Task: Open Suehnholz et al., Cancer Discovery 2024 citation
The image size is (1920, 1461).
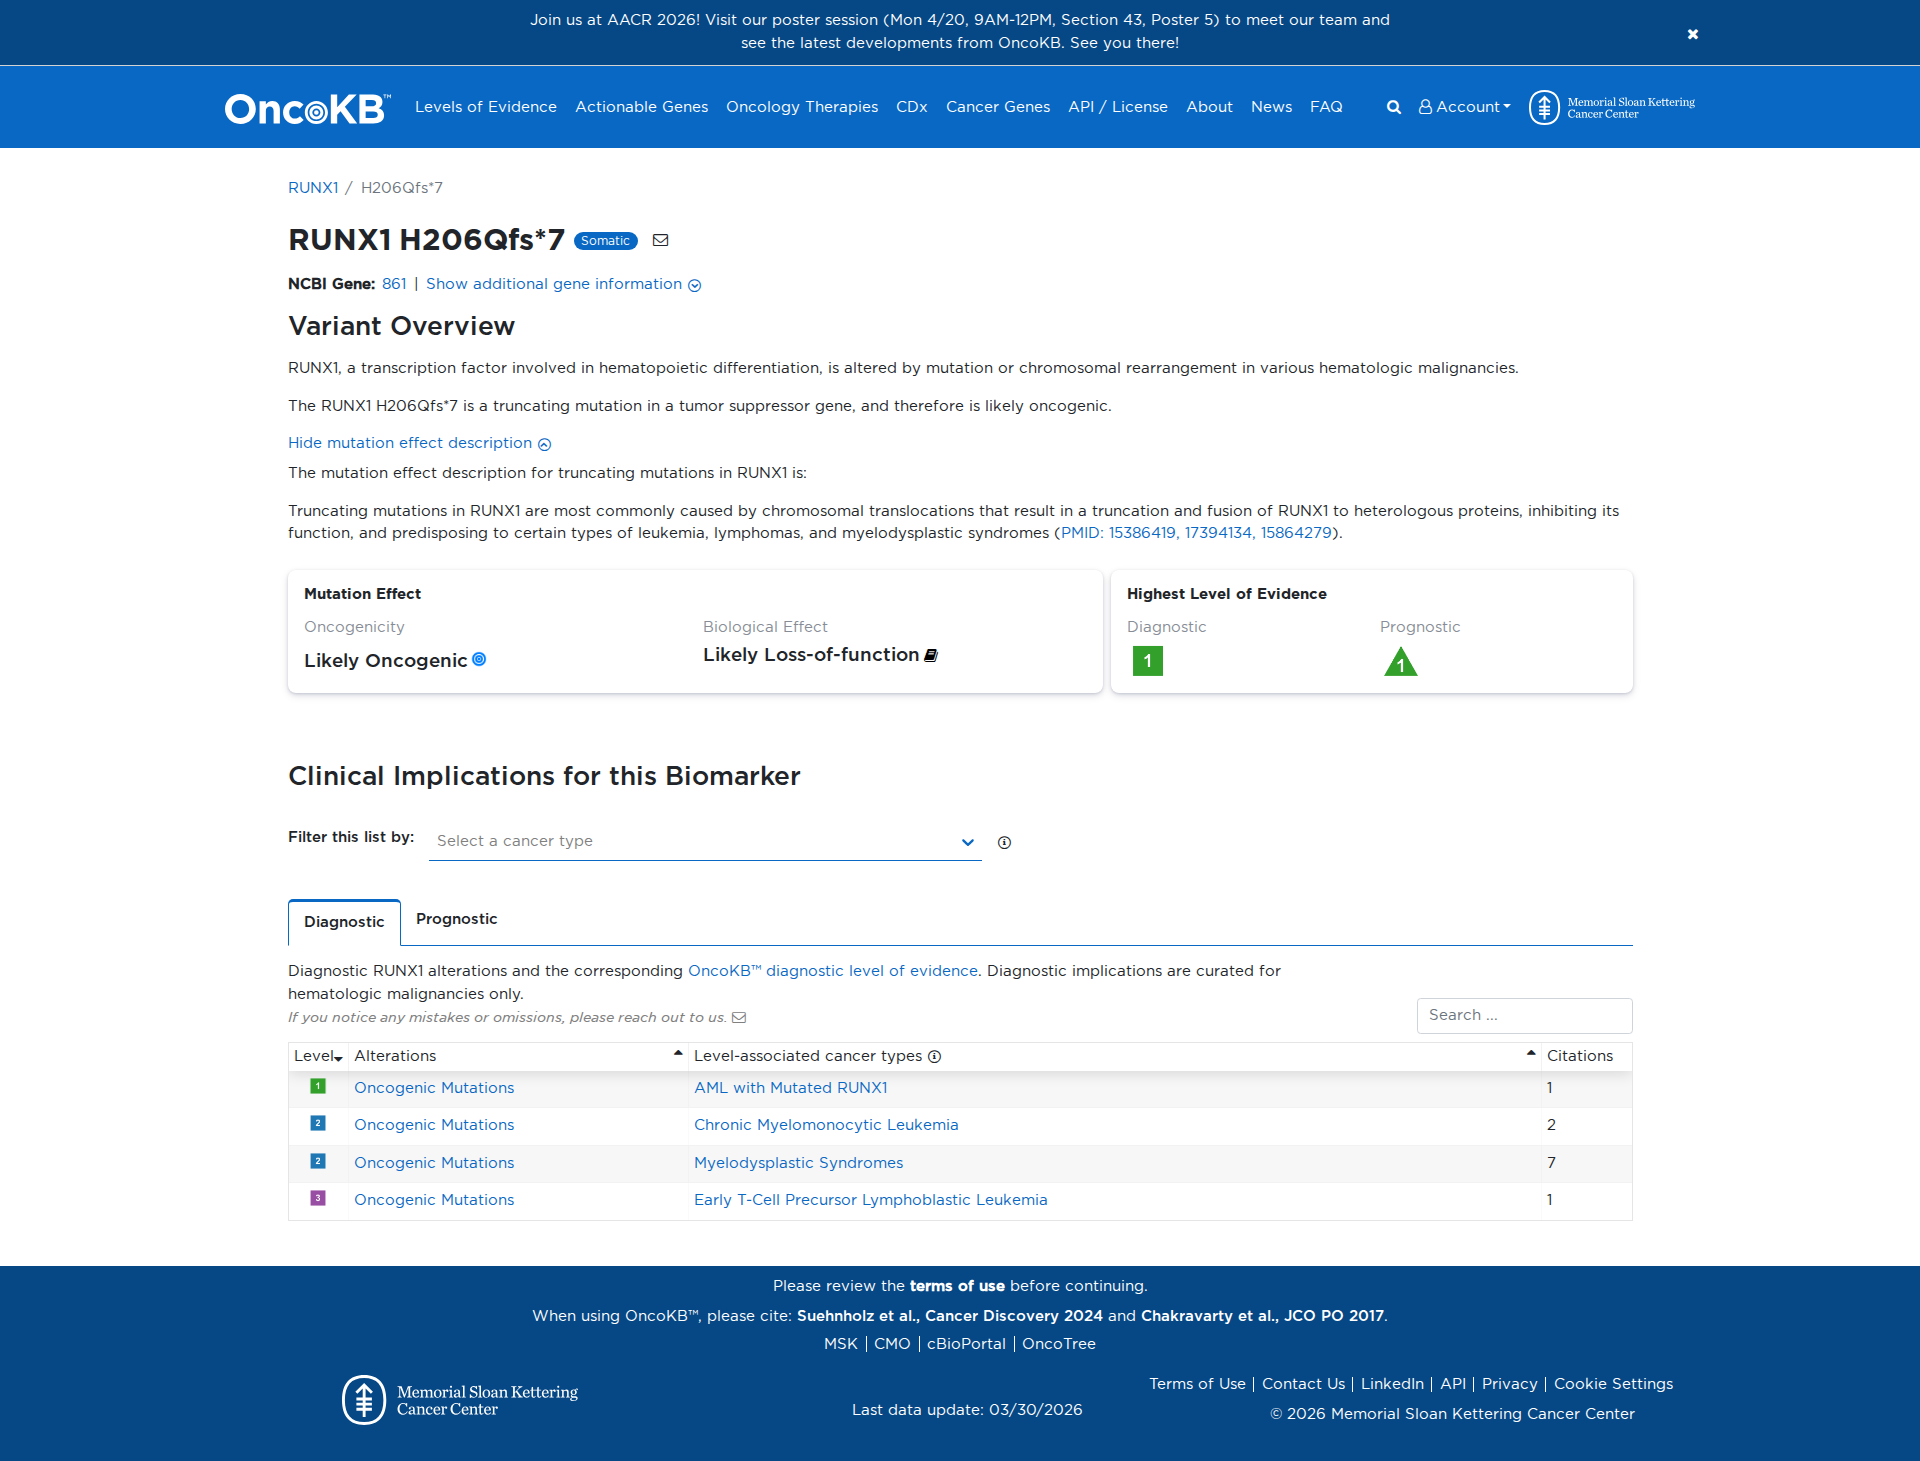Action: click(950, 1316)
